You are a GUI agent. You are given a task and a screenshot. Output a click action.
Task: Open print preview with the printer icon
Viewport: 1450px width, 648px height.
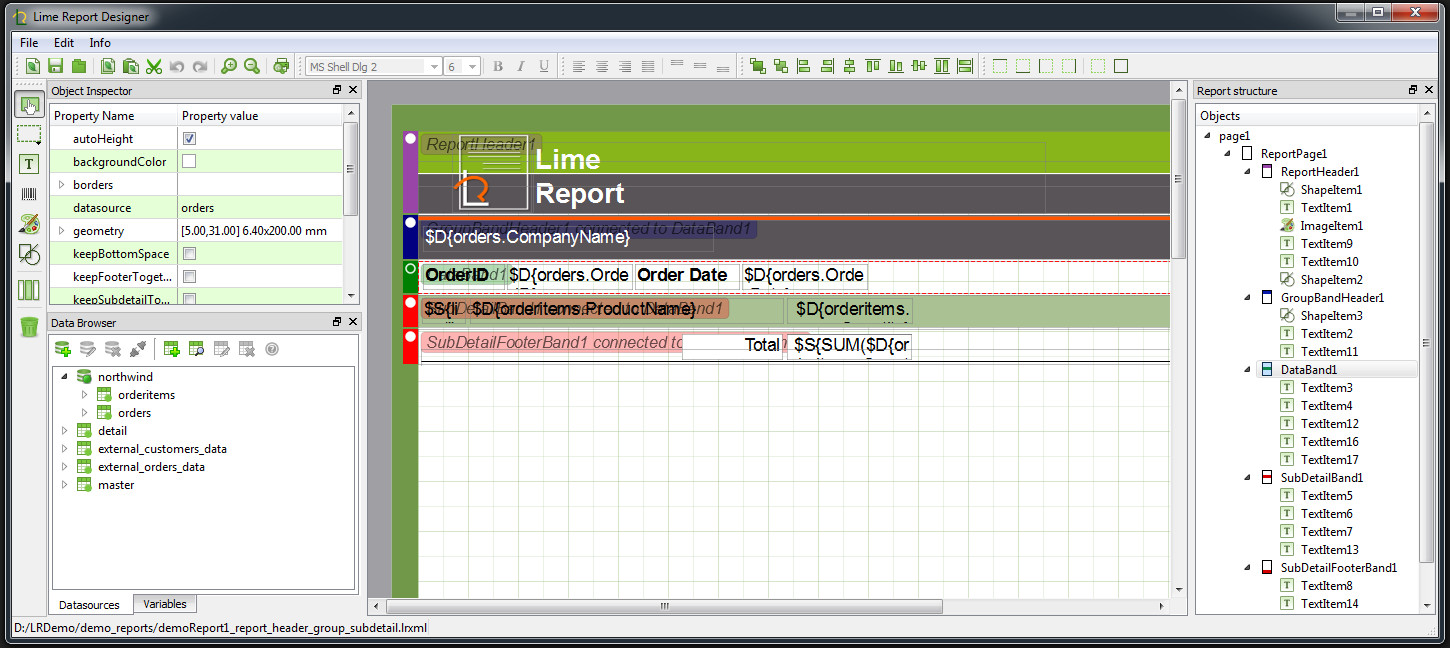point(281,66)
